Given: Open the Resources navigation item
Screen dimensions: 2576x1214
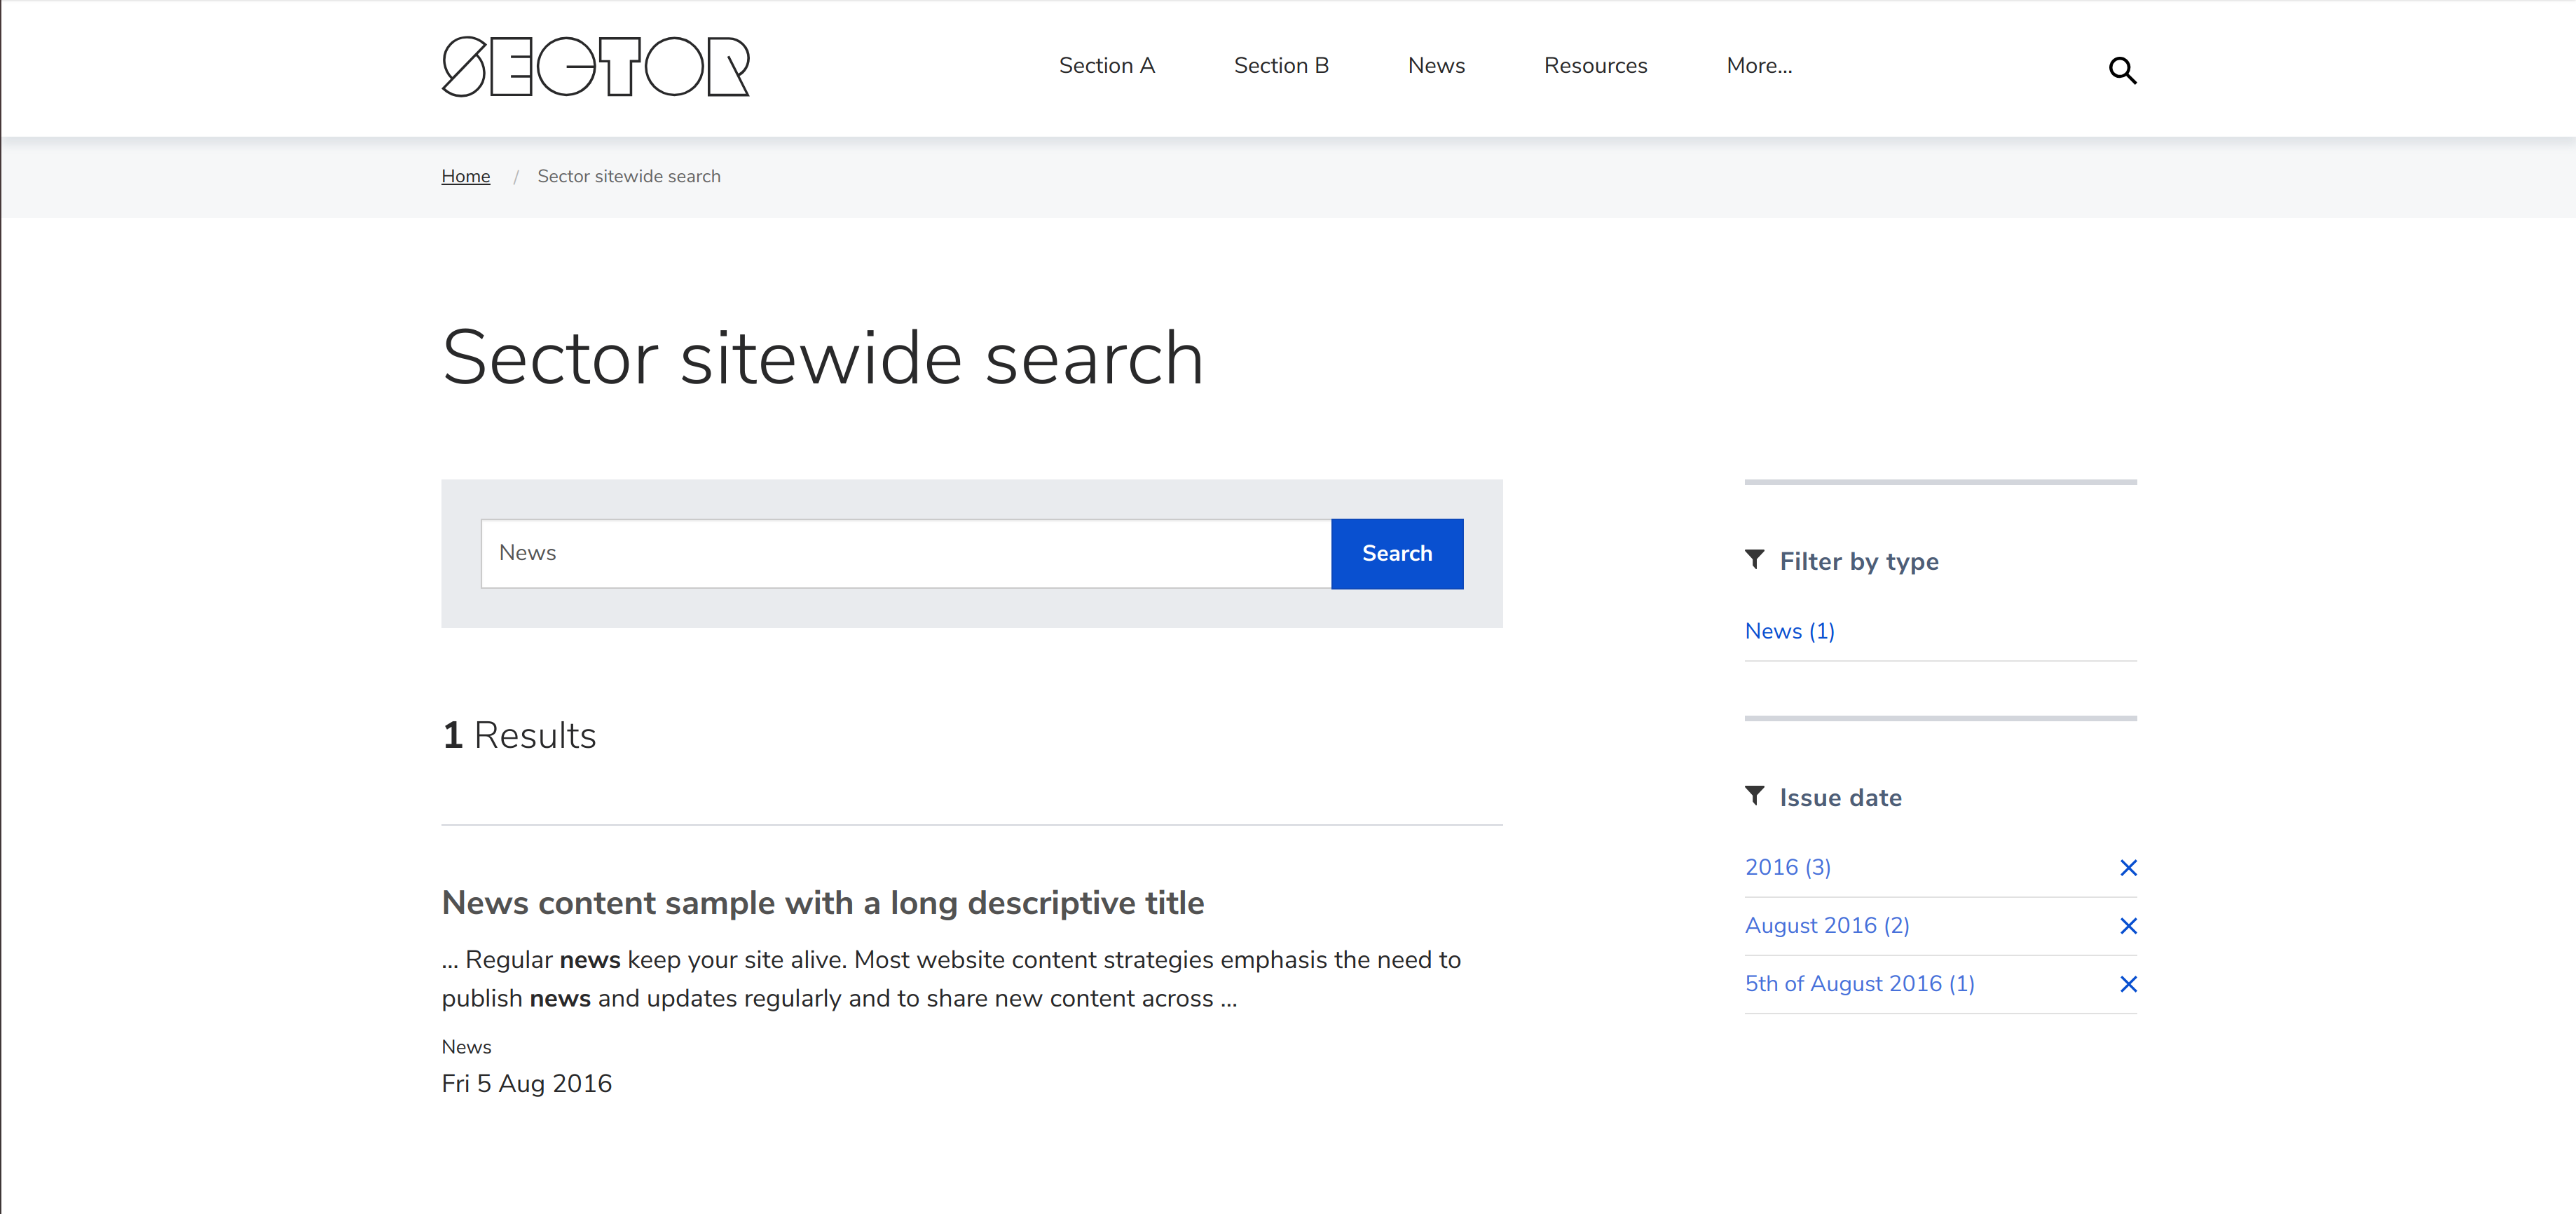Looking at the screenshot, I should click(x=1595, y=66).
